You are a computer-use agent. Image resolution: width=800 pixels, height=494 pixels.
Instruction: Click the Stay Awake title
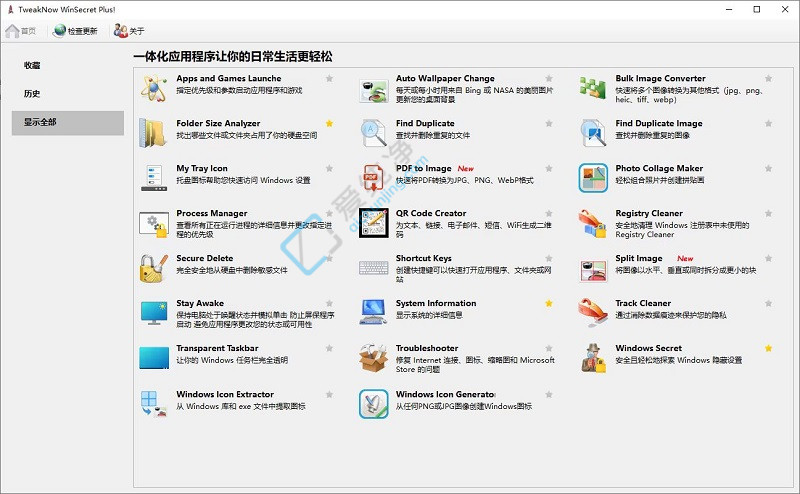point(200,303)
